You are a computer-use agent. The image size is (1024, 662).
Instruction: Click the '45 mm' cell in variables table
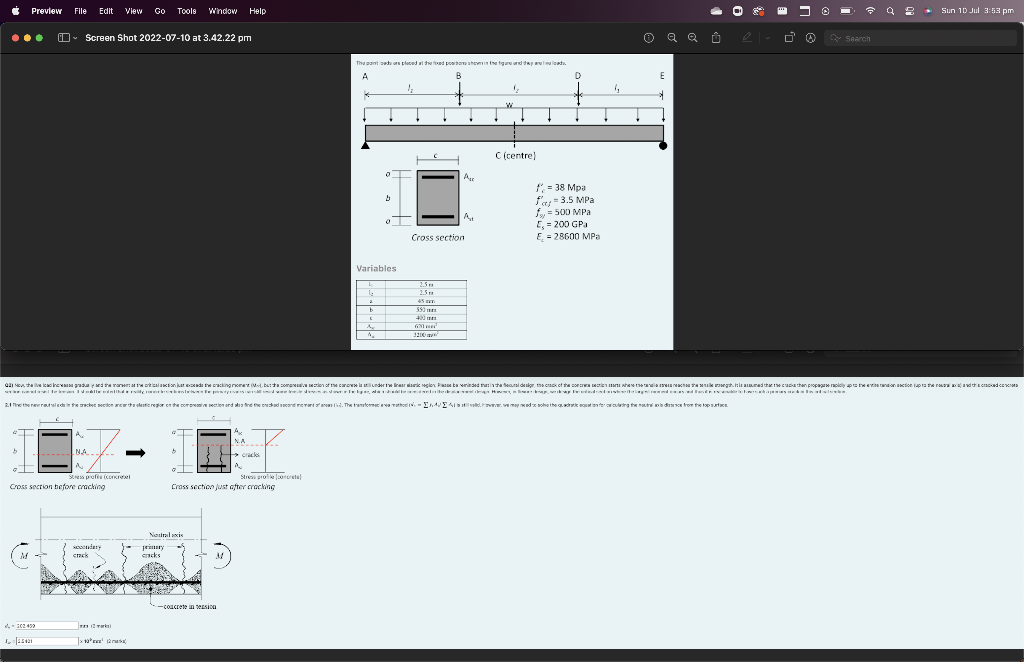(x=426, y=301)
